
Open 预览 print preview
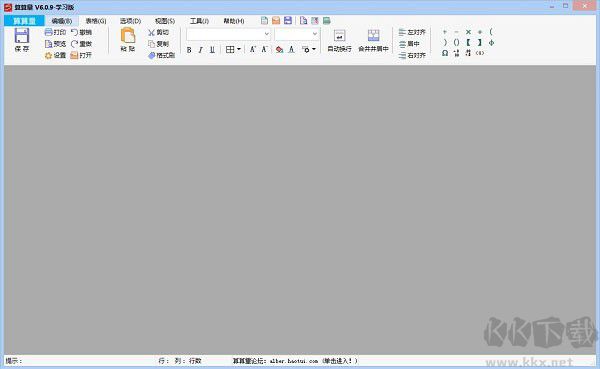[49, 44]
